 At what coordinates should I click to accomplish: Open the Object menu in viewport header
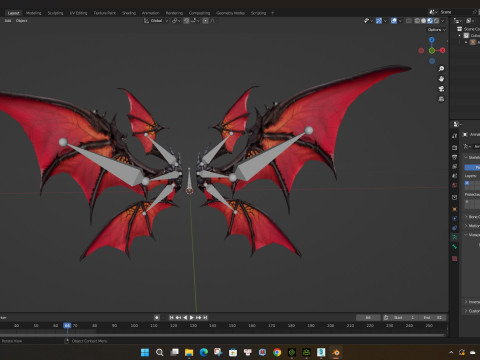point(21,21)
